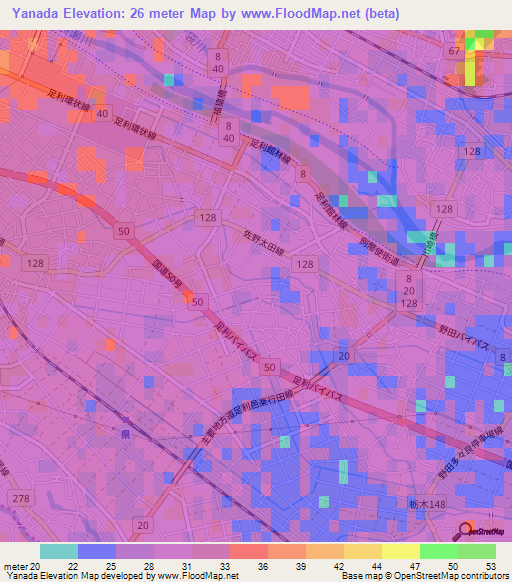This screenshot has height=582, width=512.
Task: Click the 県 station label
Action: tap(125, 434)
